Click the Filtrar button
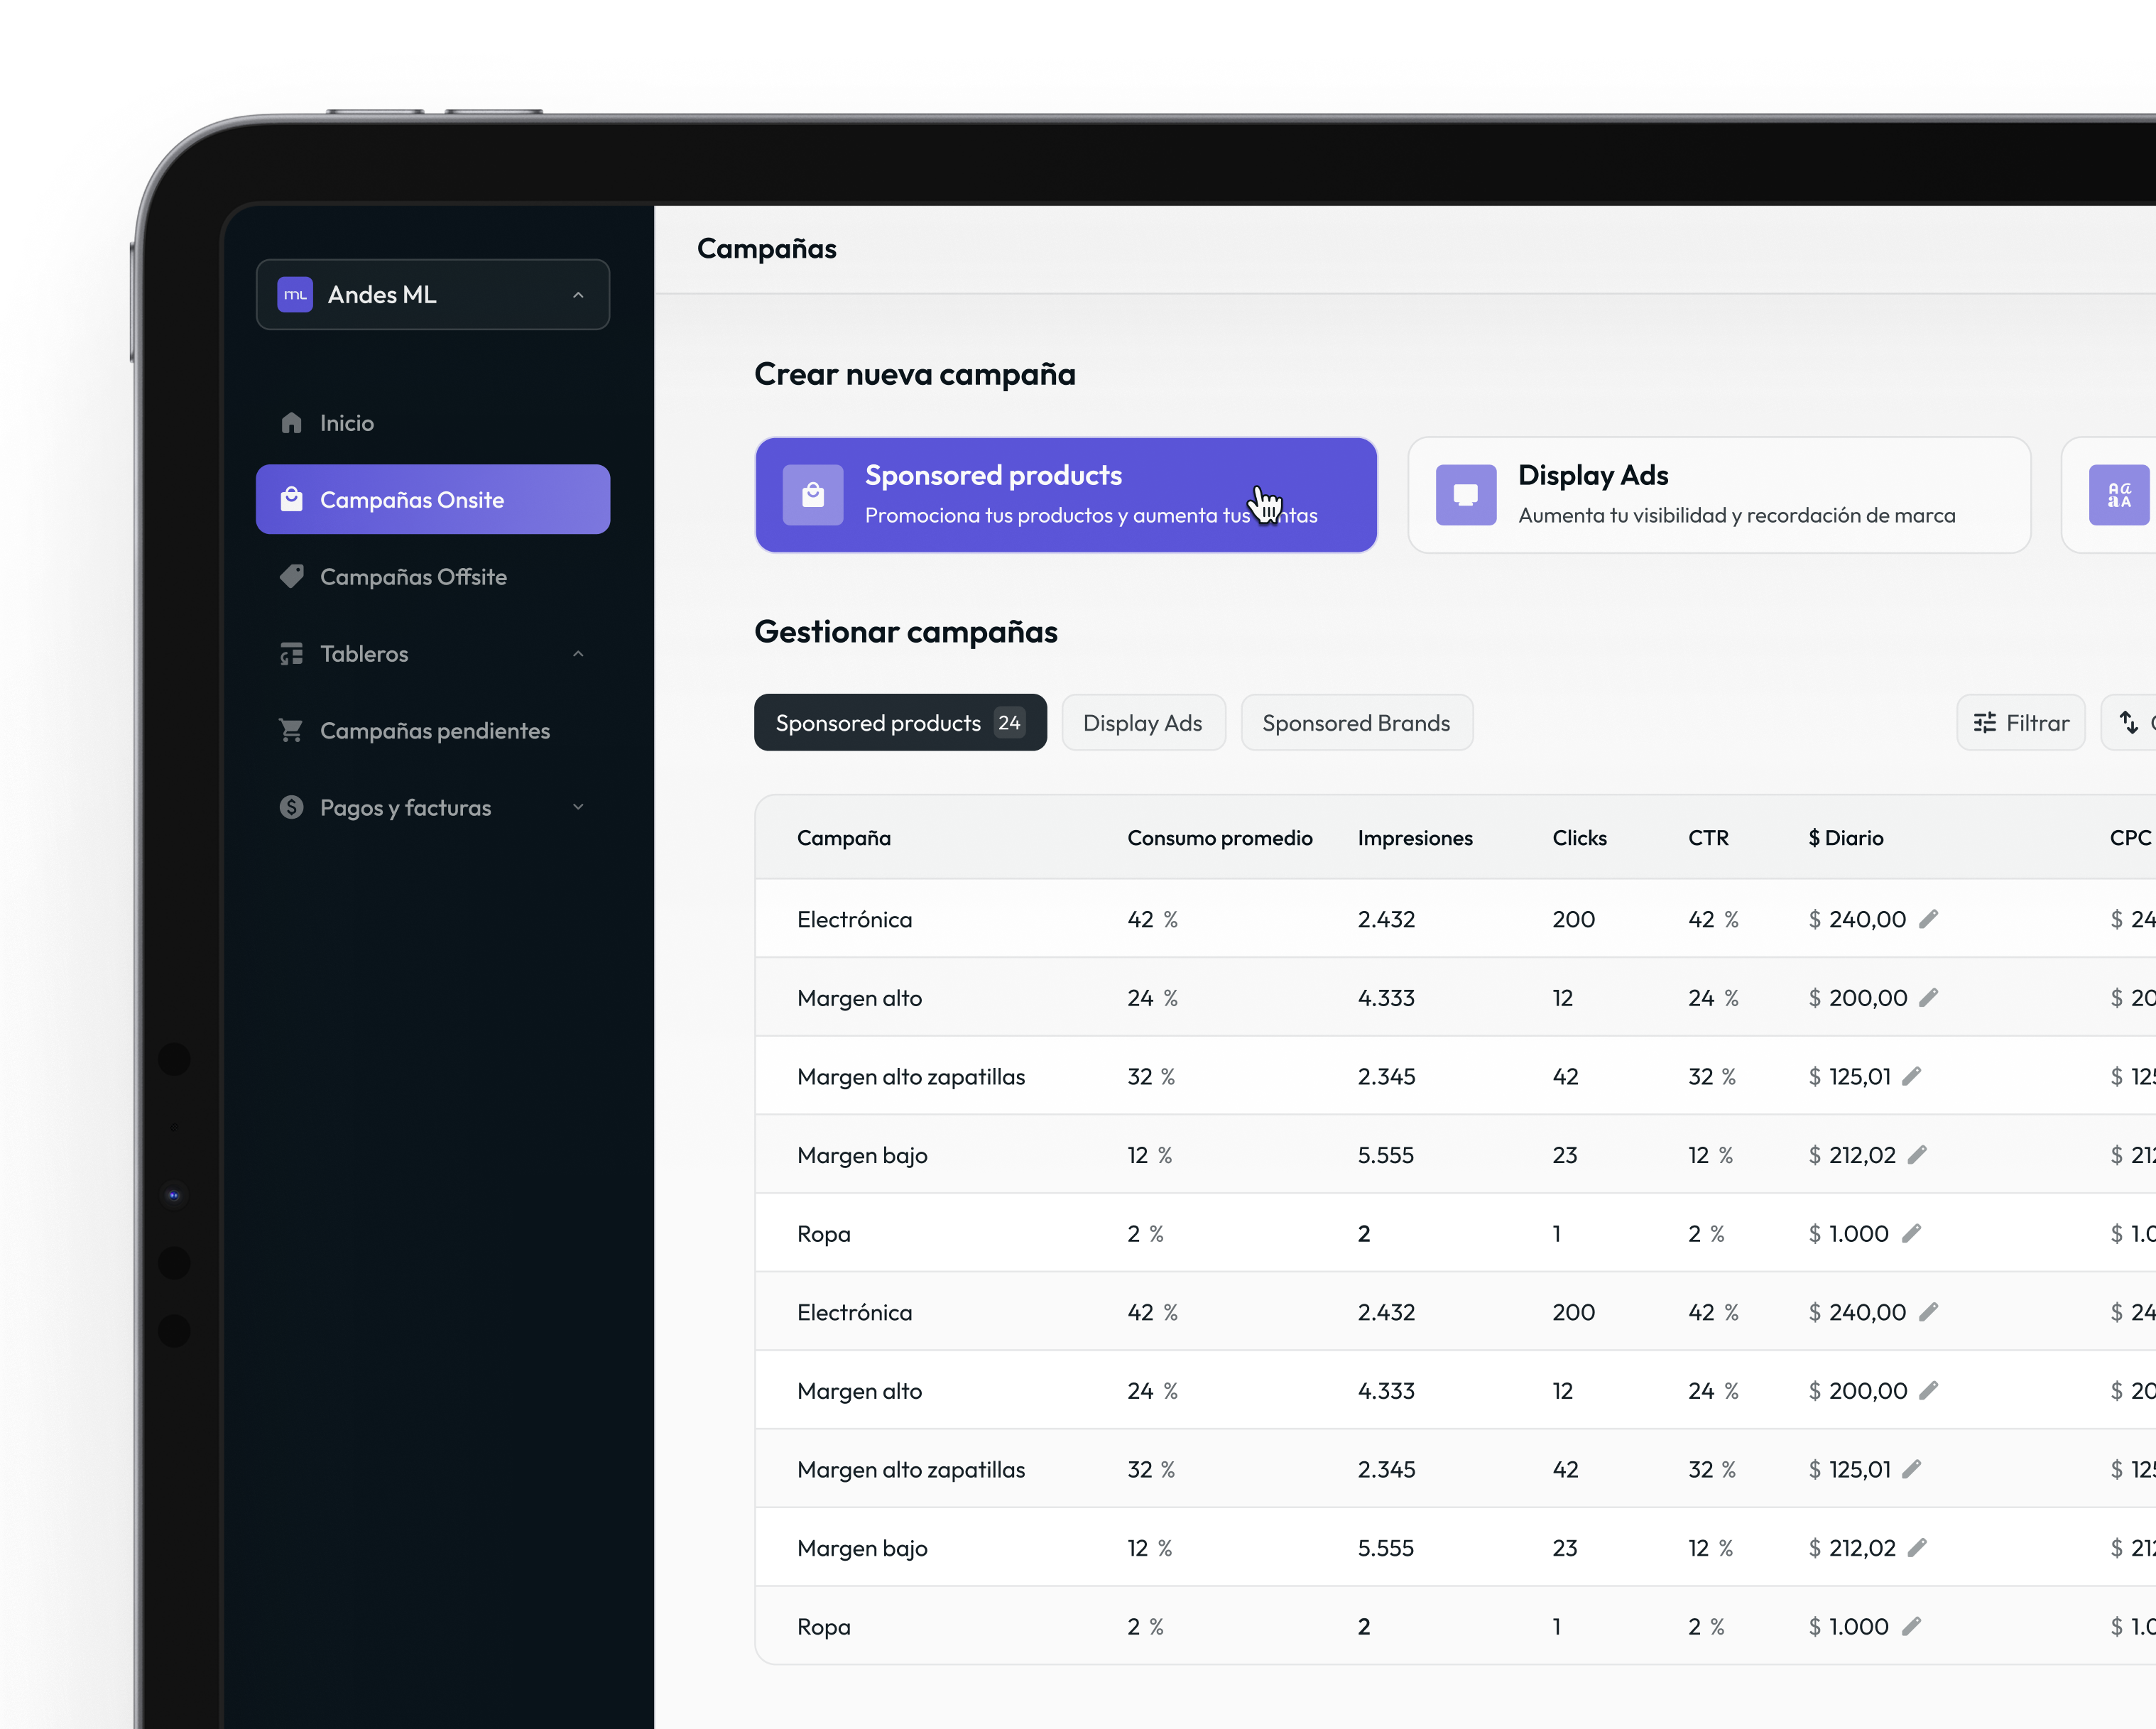The height and width of the screenshot is (1729, 2156). pyautogui.click(x=2020, y=722)
